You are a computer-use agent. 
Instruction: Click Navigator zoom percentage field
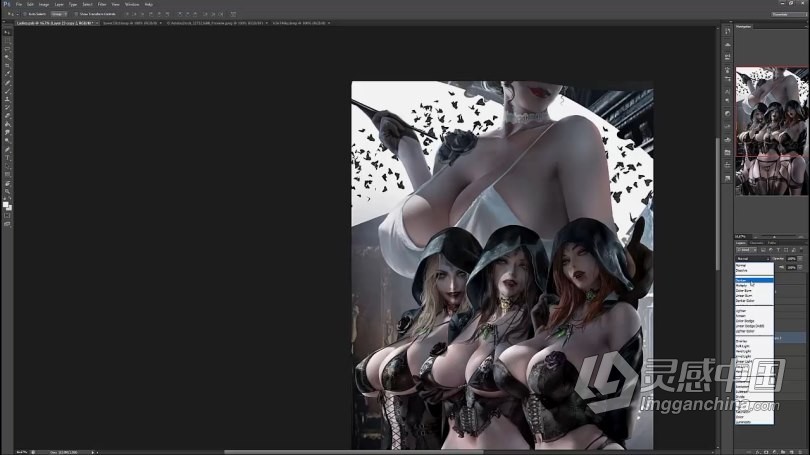(x=741, y=237)
